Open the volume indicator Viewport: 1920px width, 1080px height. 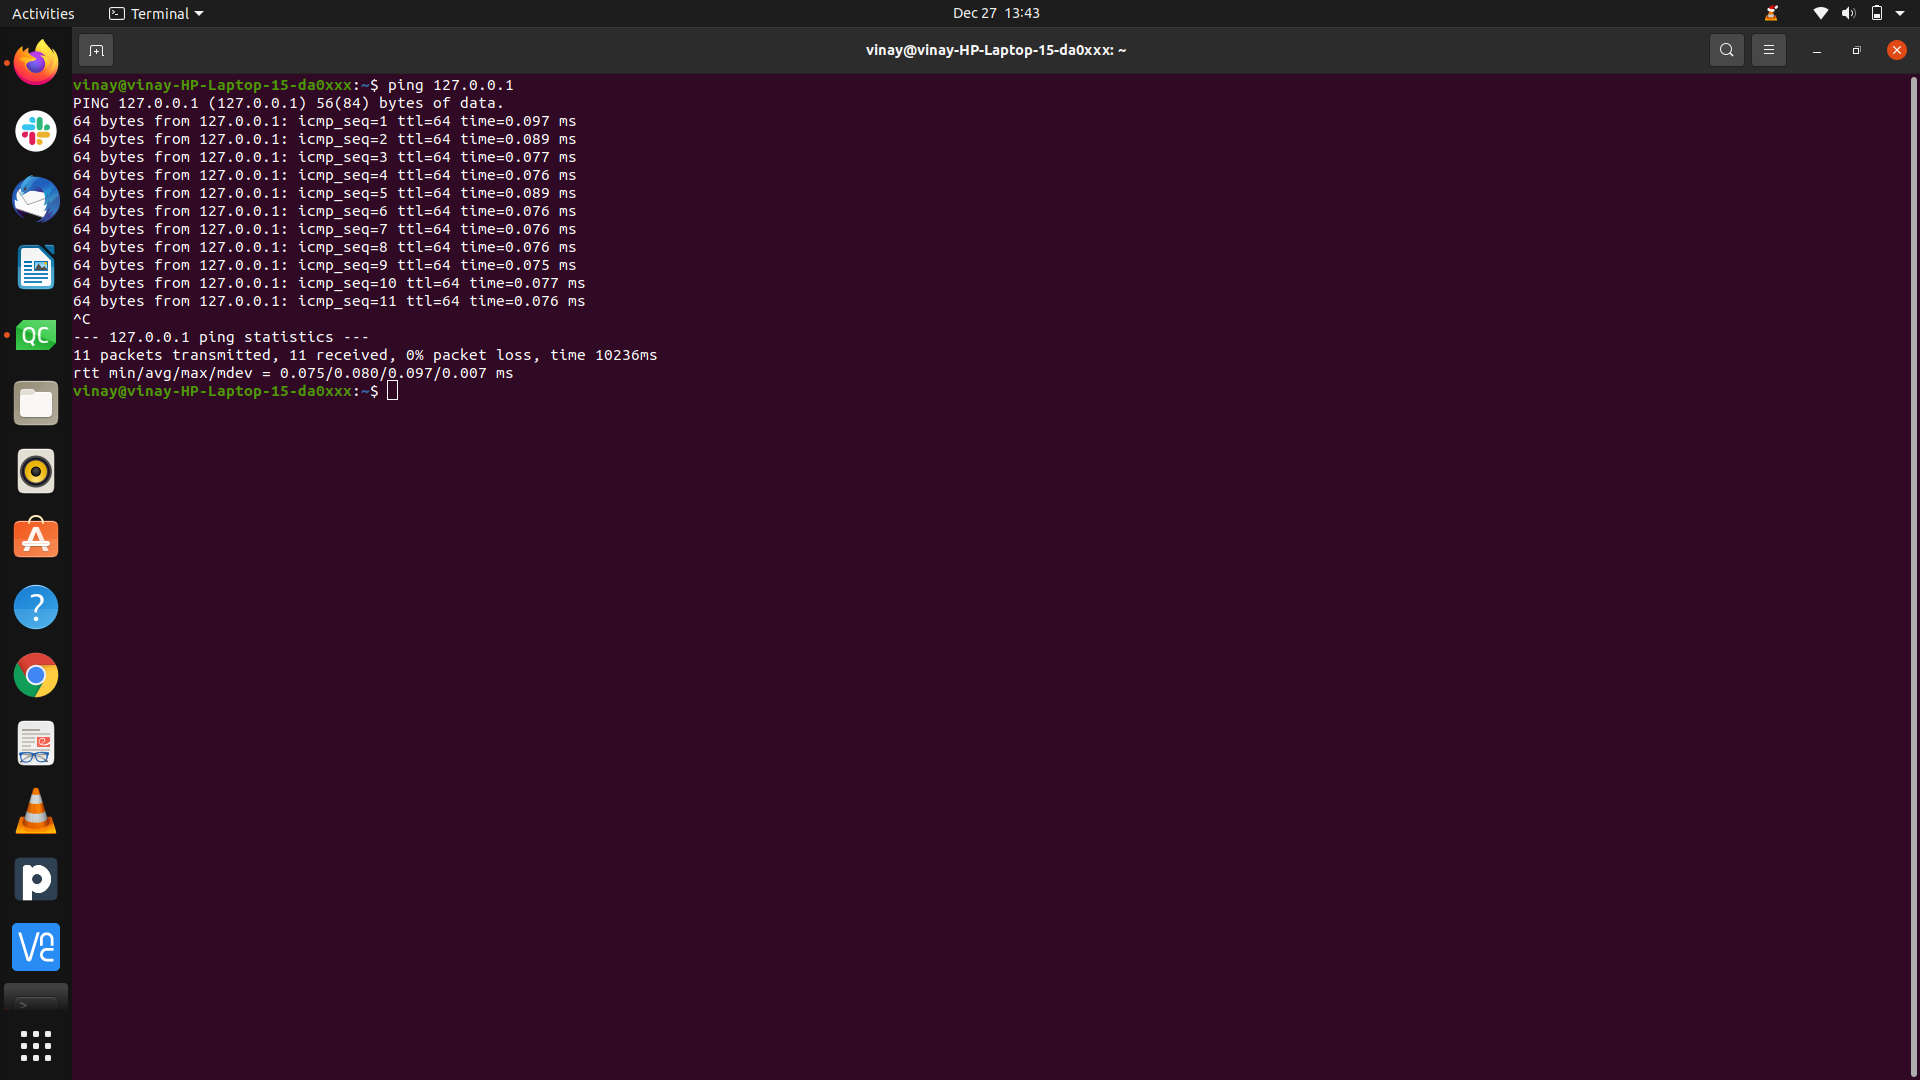point(1848,13)
